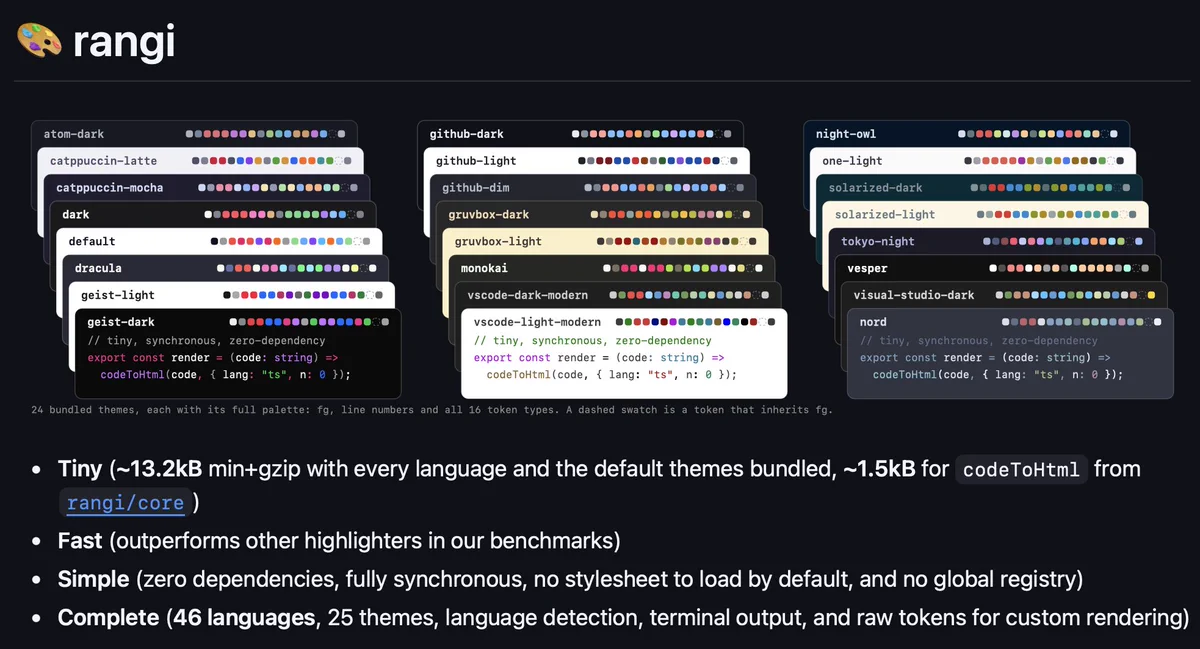The width and height of the screenshot is (1200, 649).
Task: Select the solarized-dark theme label
Action: [x=876, y=188]
